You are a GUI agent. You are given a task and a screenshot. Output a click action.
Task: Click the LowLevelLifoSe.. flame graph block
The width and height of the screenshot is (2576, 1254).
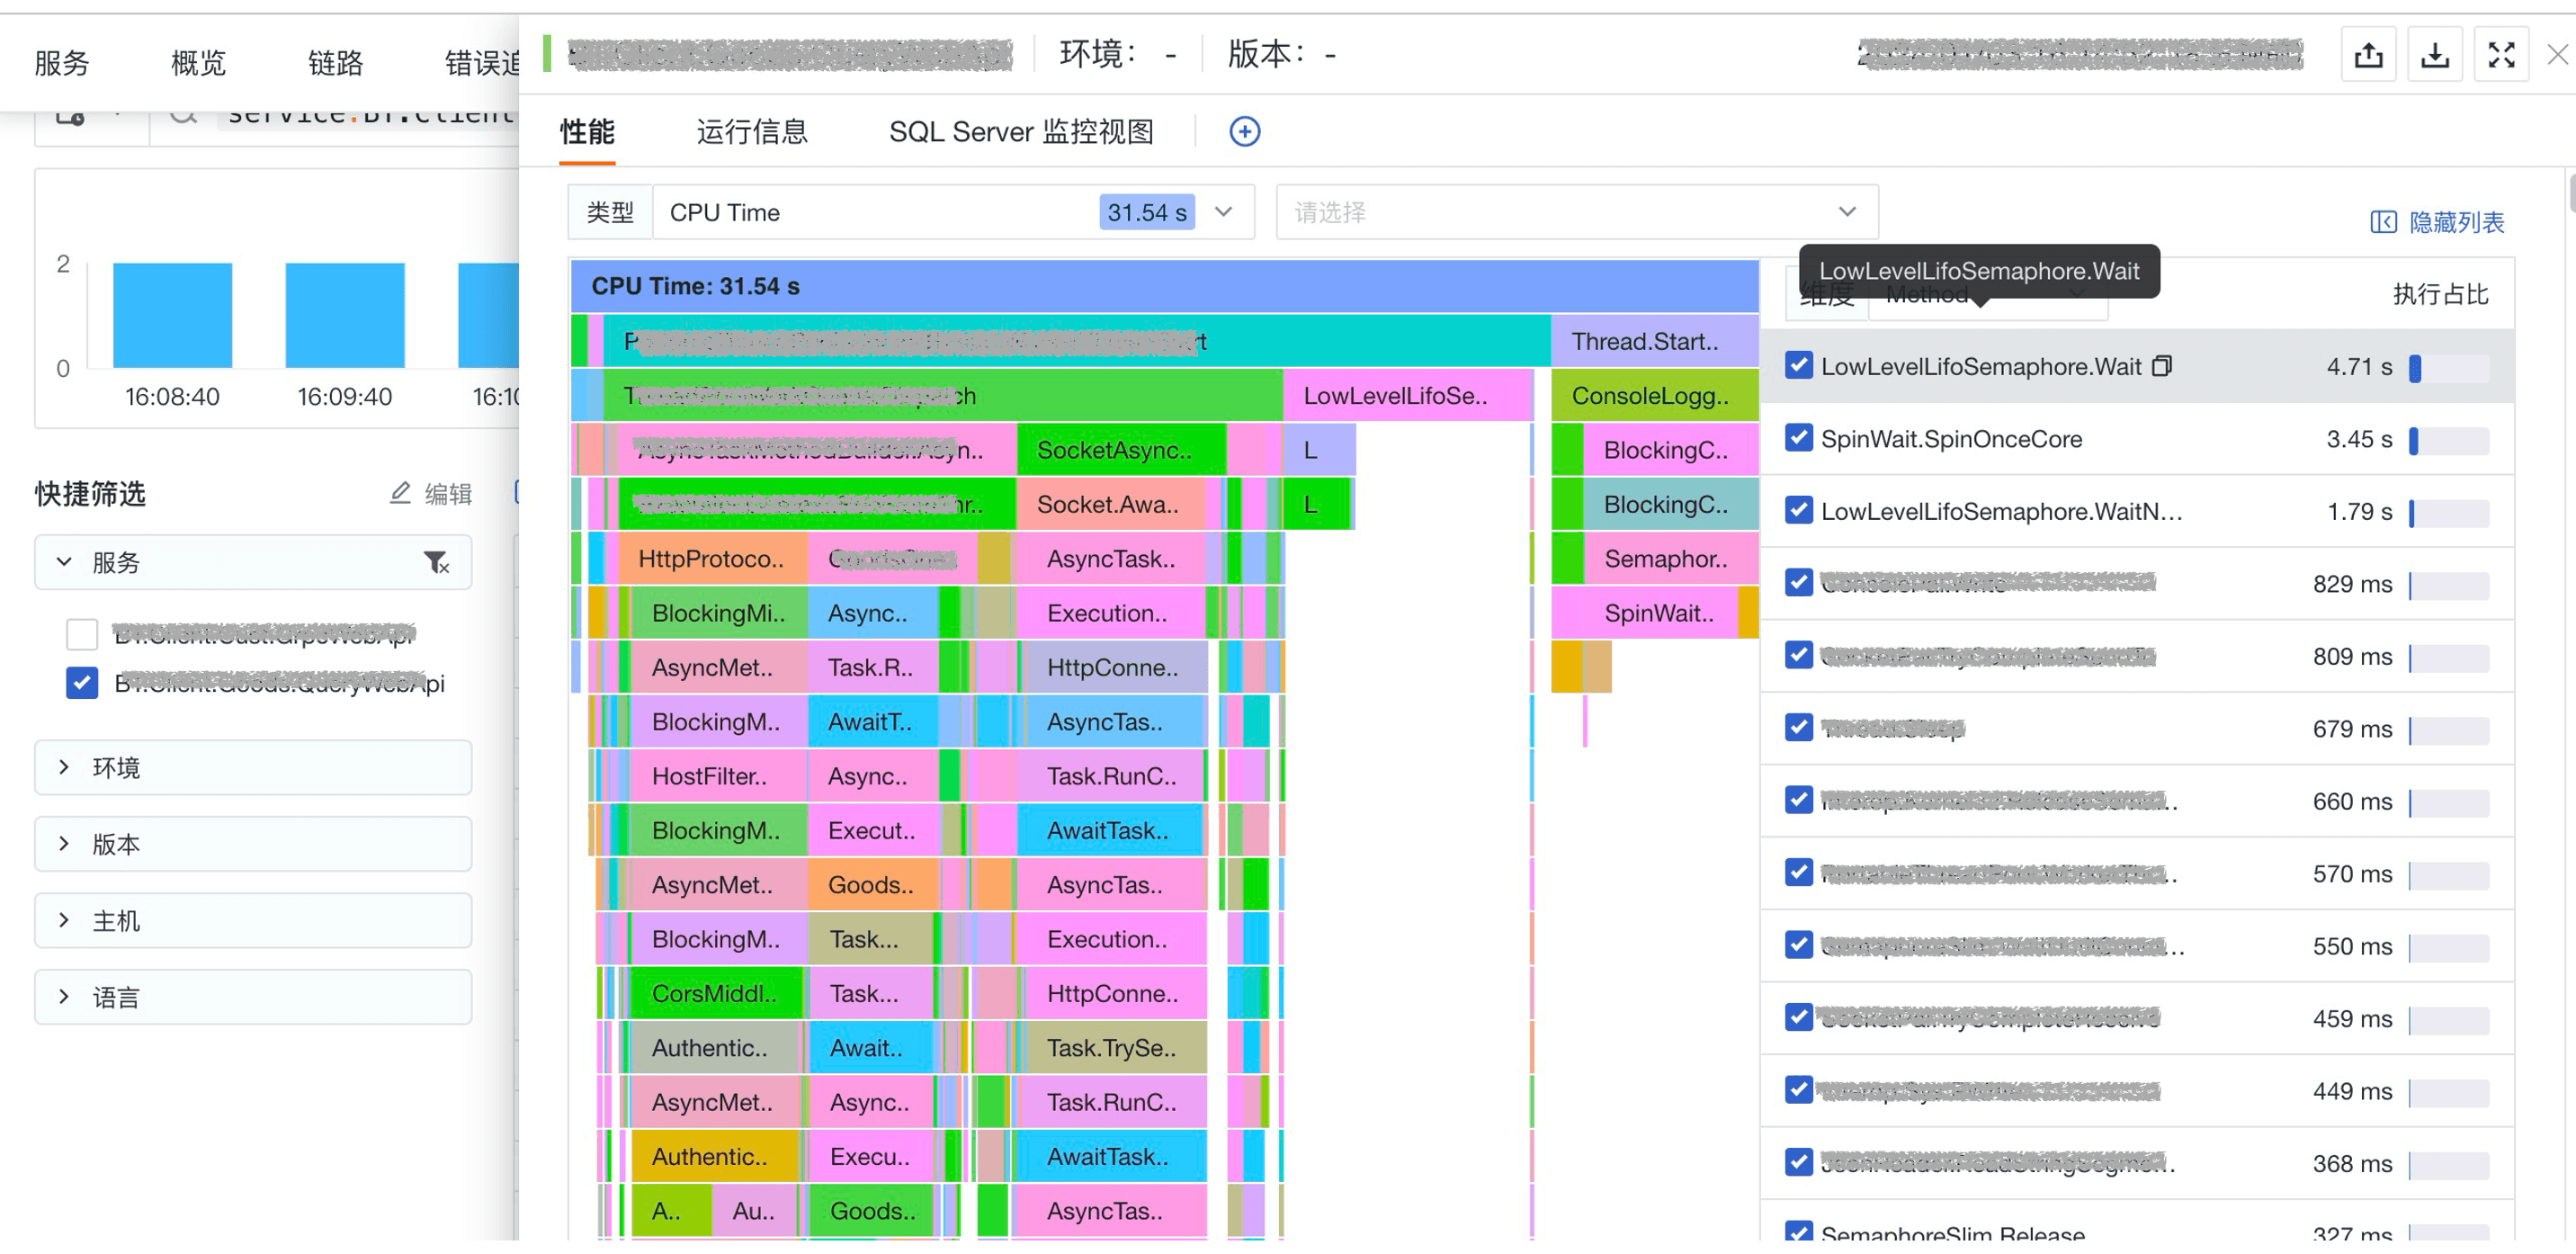coord(1407,395)
